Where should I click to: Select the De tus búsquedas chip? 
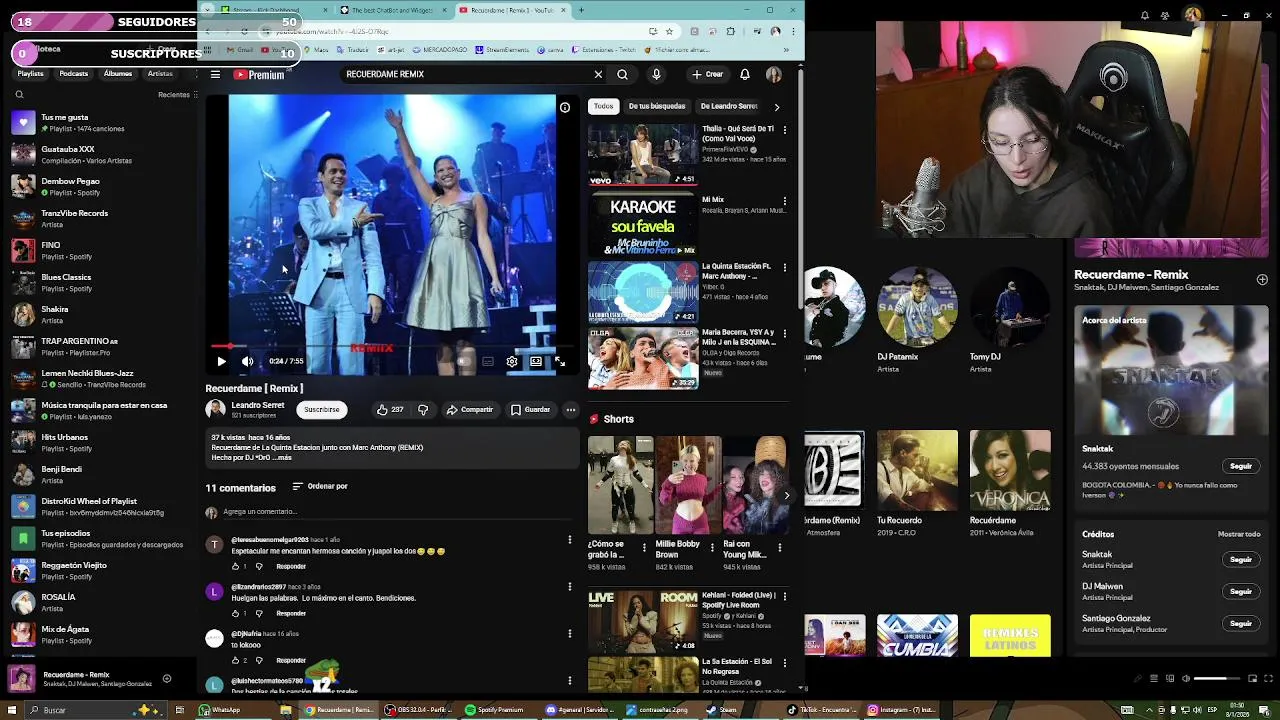[657, 106]
